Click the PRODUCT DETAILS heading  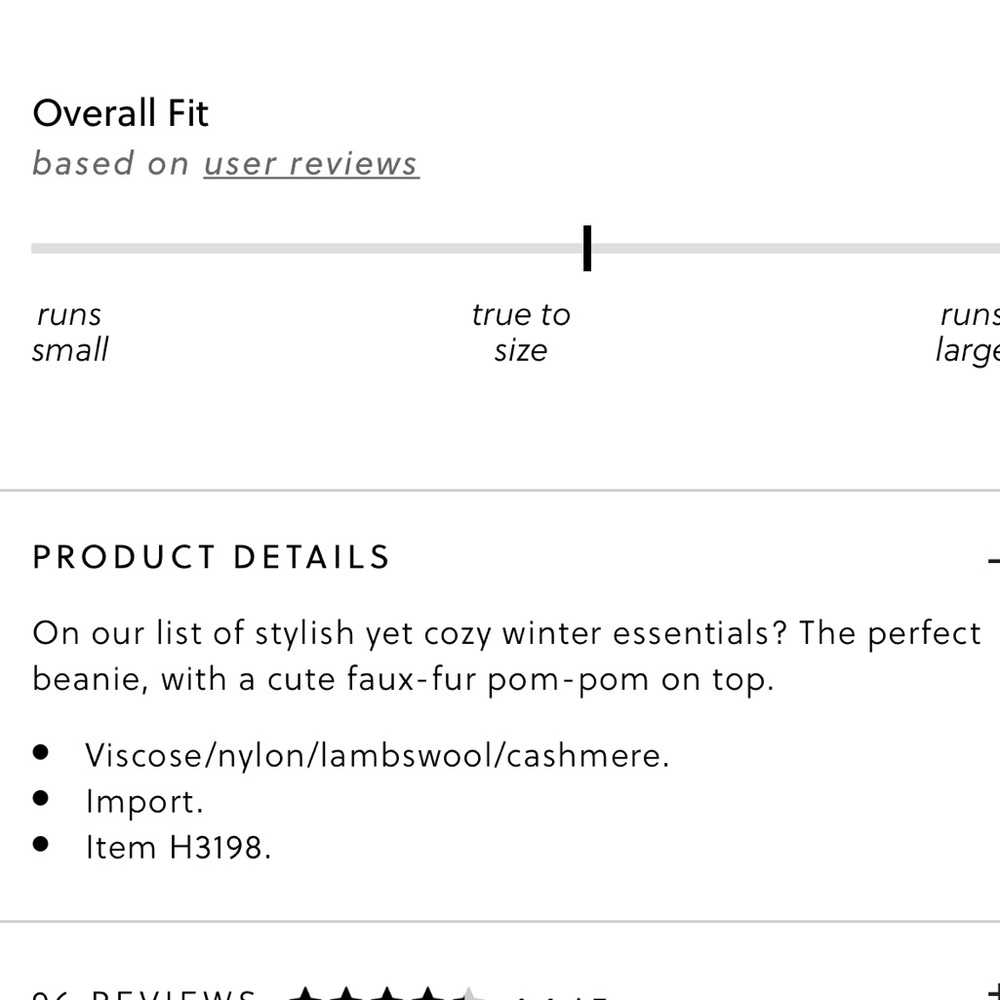coord(211,557)
